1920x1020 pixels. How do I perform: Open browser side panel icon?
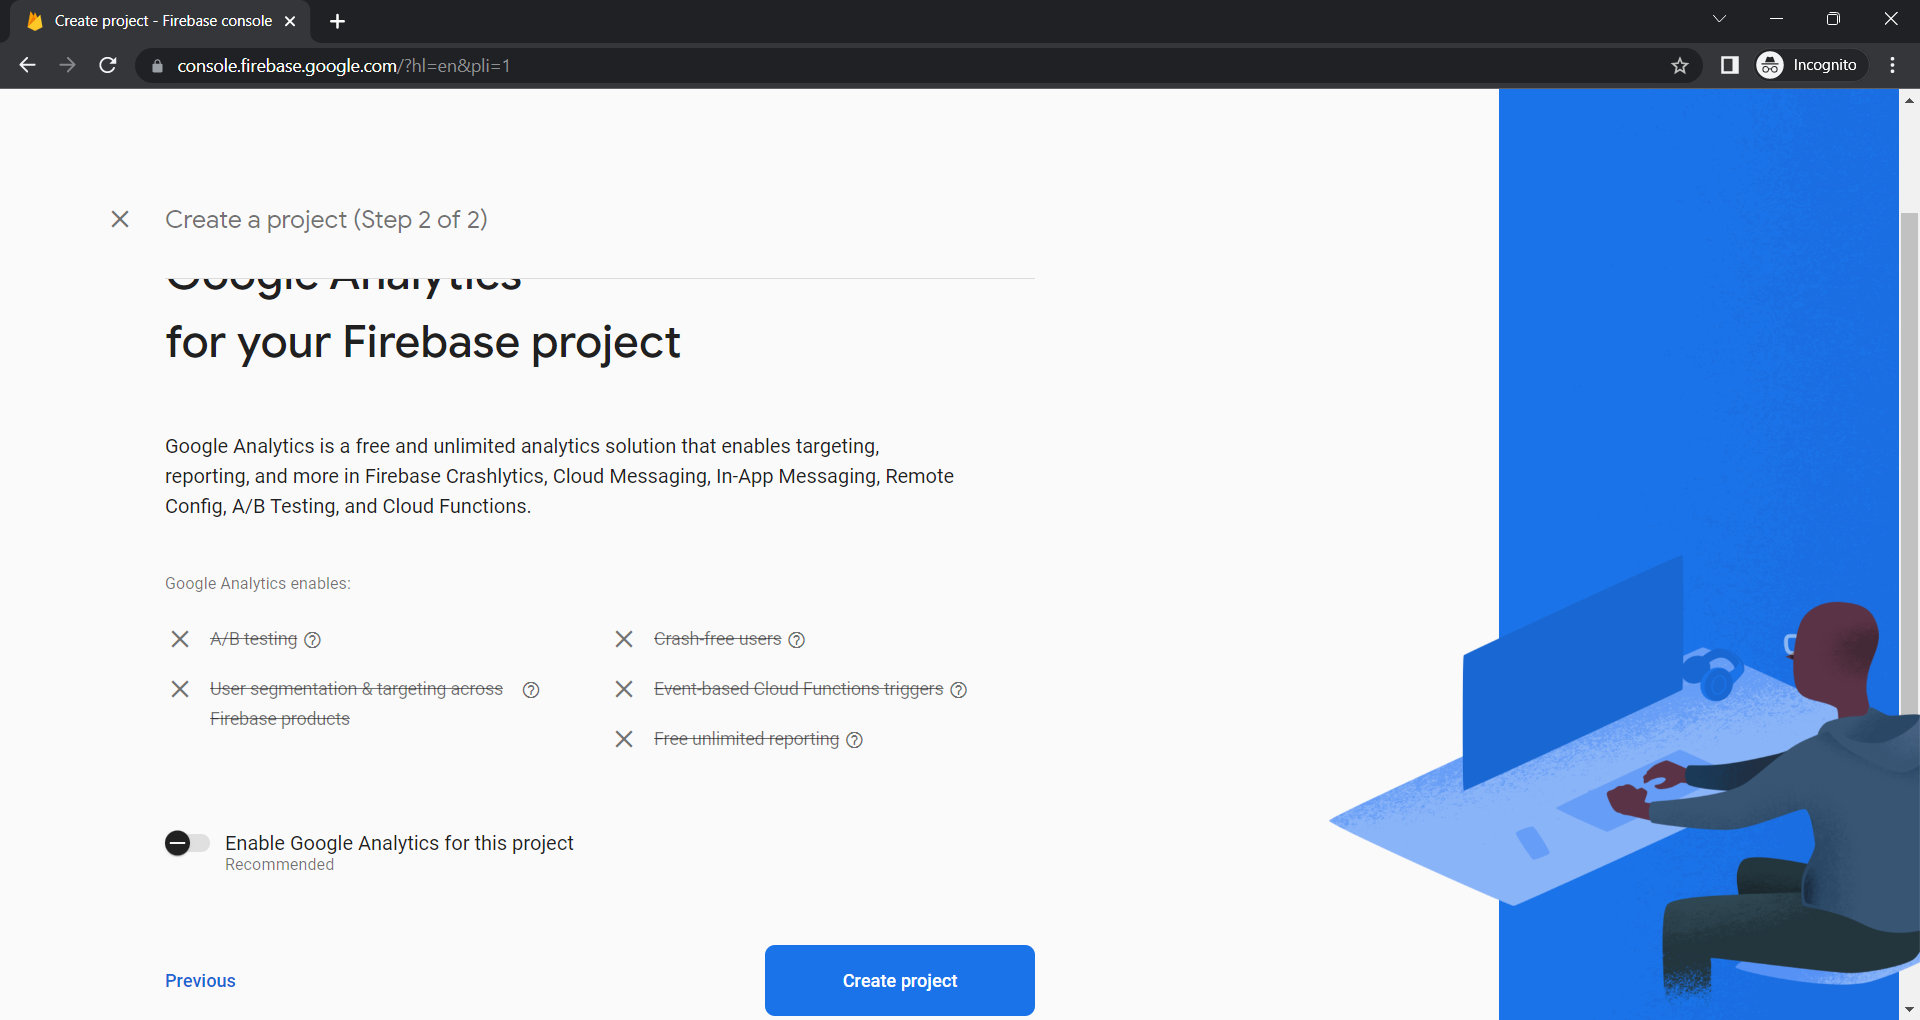1729,66
